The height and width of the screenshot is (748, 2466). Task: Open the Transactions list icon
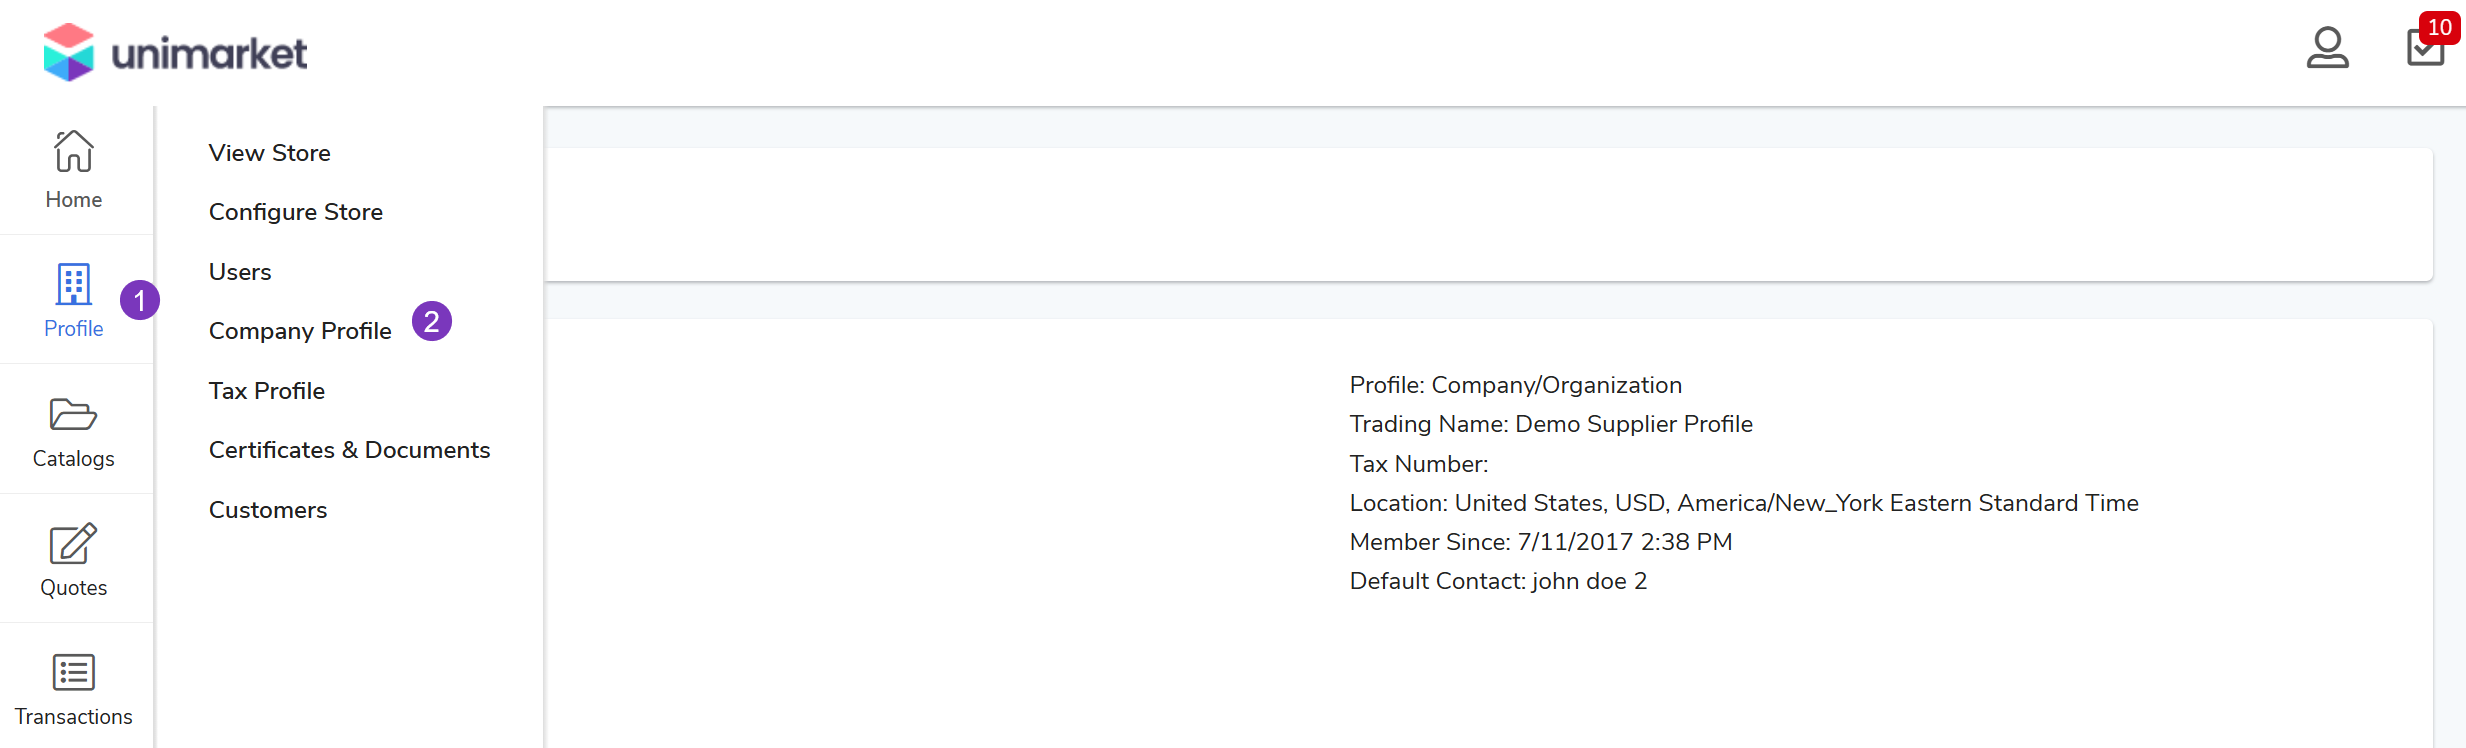[74, 673]
